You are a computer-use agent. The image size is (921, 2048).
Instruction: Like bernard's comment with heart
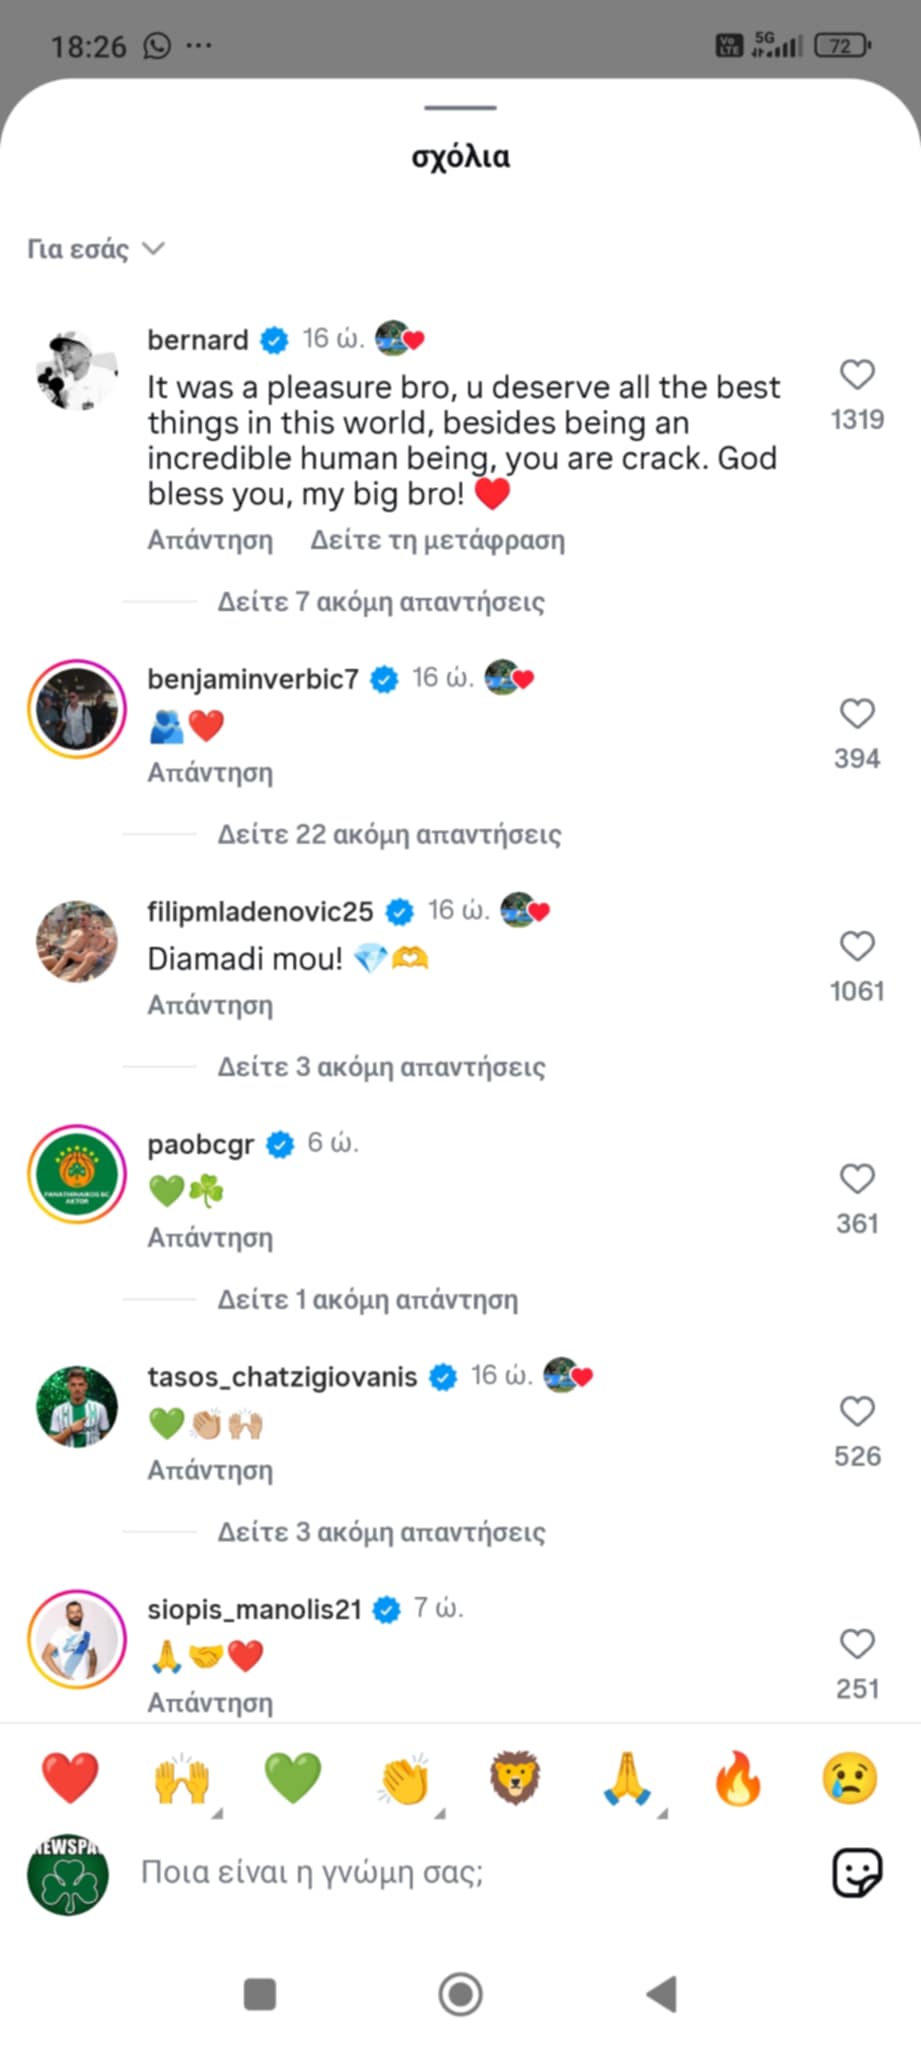[857, 375]
